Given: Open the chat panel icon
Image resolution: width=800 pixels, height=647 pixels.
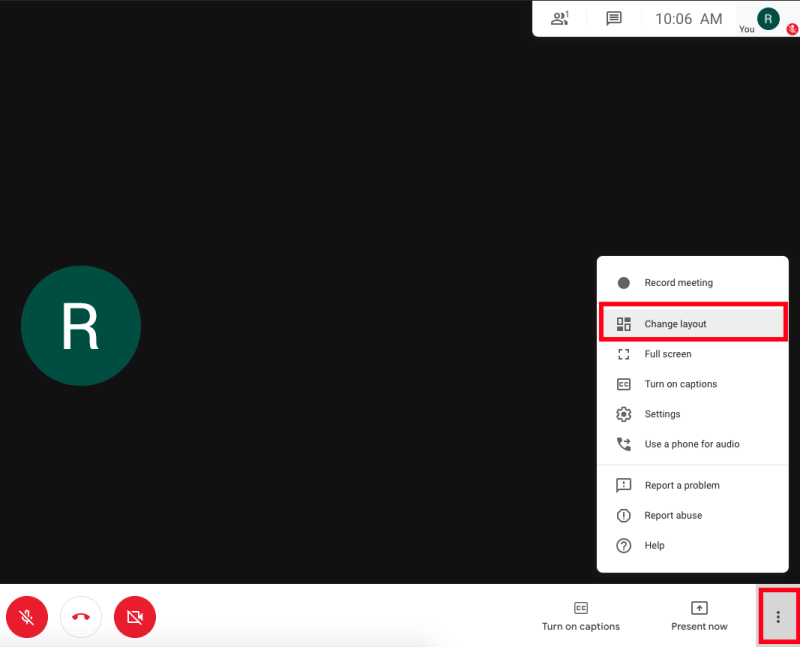Looking at the screenshot, I should pos(613,18).
